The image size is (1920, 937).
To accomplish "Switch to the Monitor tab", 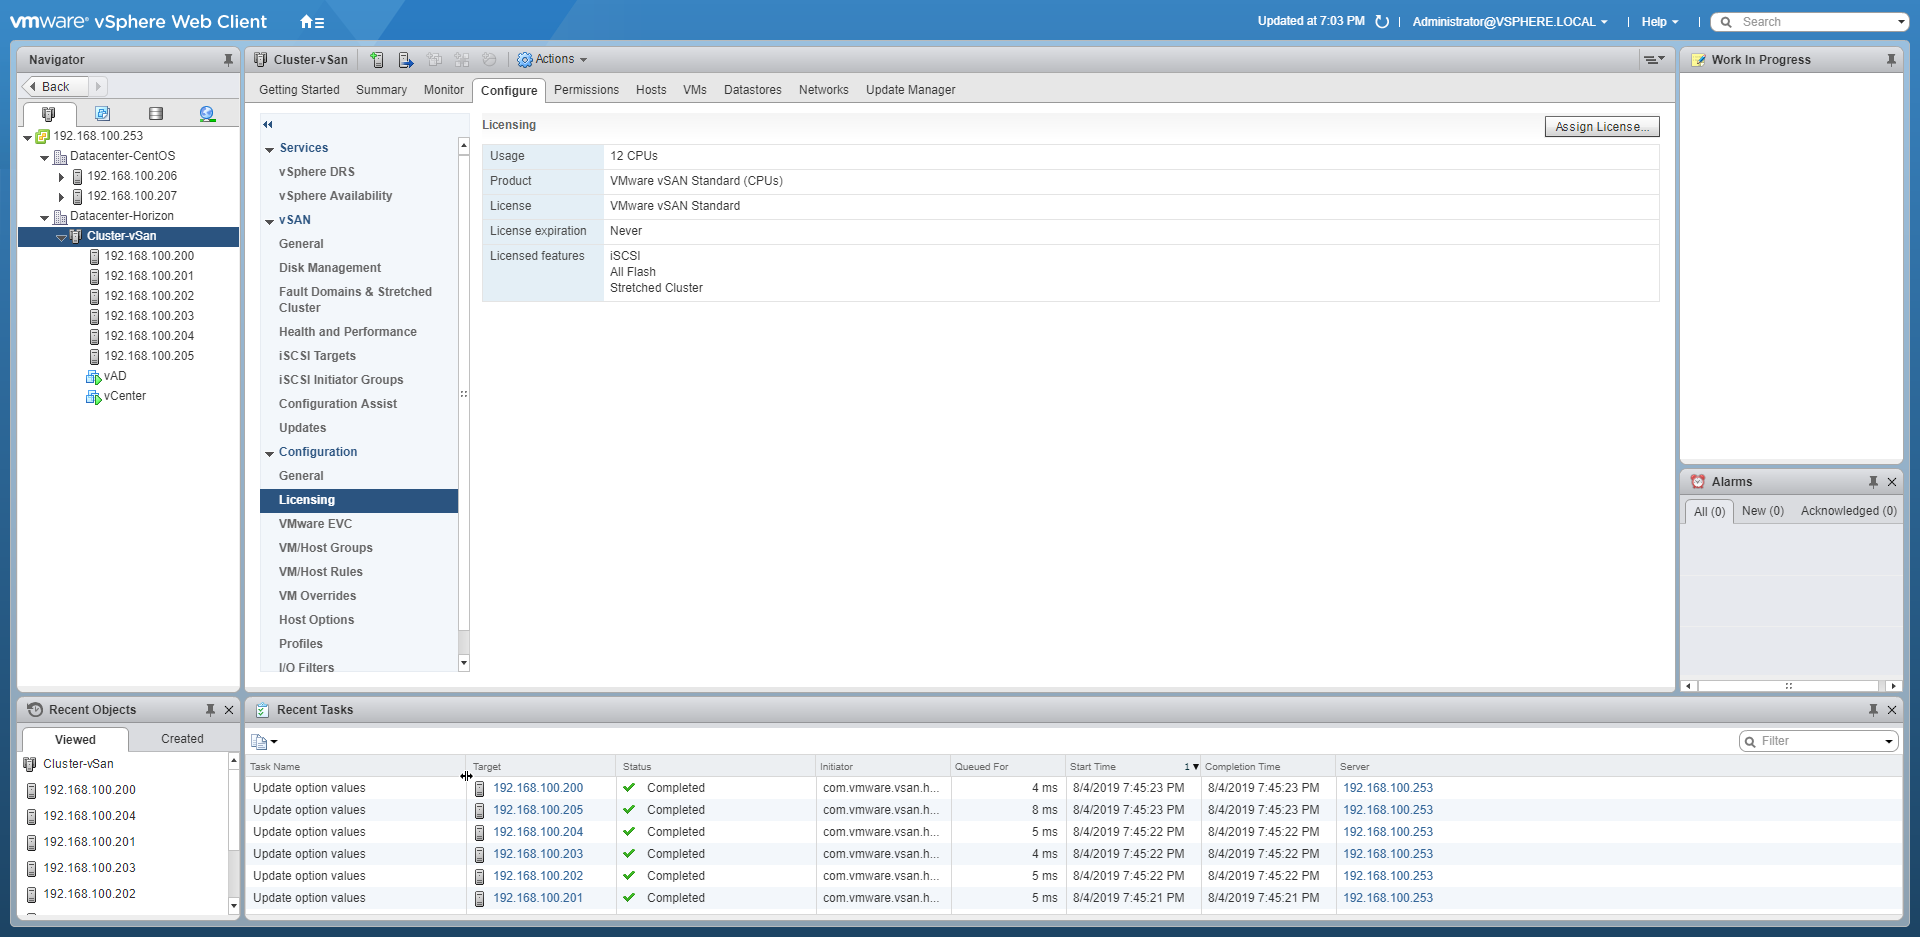I will tap(443, 90).
